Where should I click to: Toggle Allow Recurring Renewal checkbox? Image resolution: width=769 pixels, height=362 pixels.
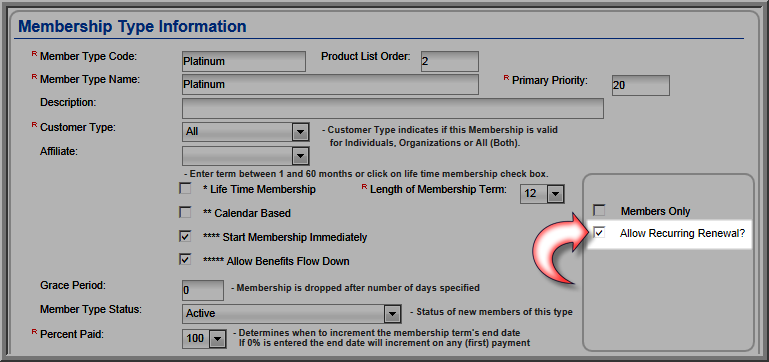(599, 233)
